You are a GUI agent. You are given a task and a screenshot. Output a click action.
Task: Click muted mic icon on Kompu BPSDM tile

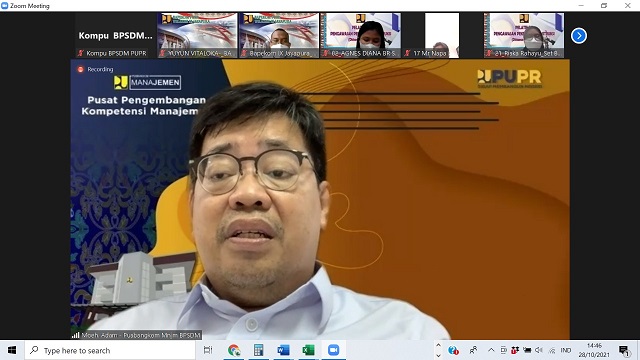tap(81, 53)
